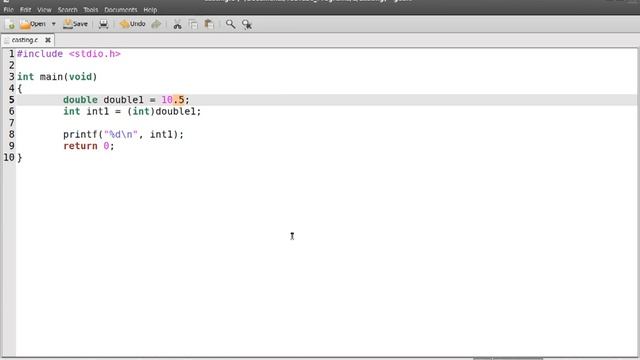Click the Redo arrow icon
The height and width of the screenshot is (360, 640).
(156, 24)
